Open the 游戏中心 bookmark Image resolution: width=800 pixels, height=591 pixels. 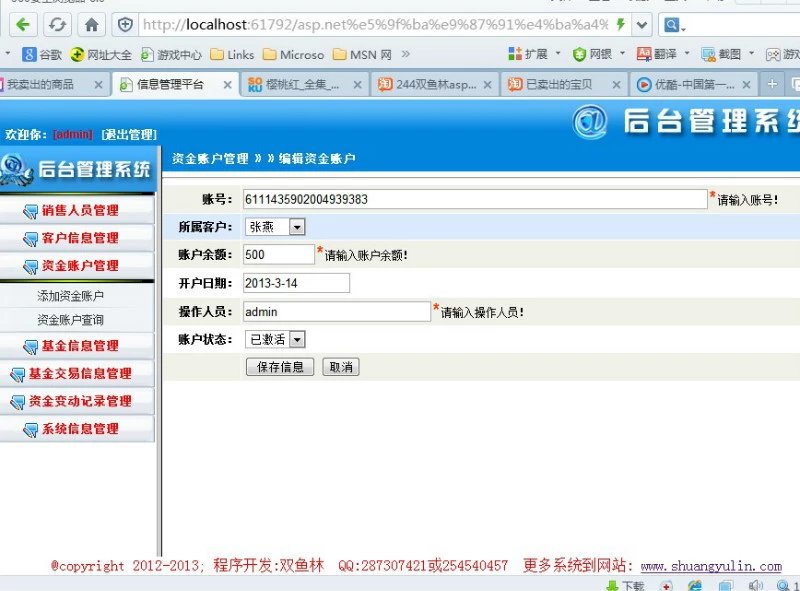tap(171, 54)
